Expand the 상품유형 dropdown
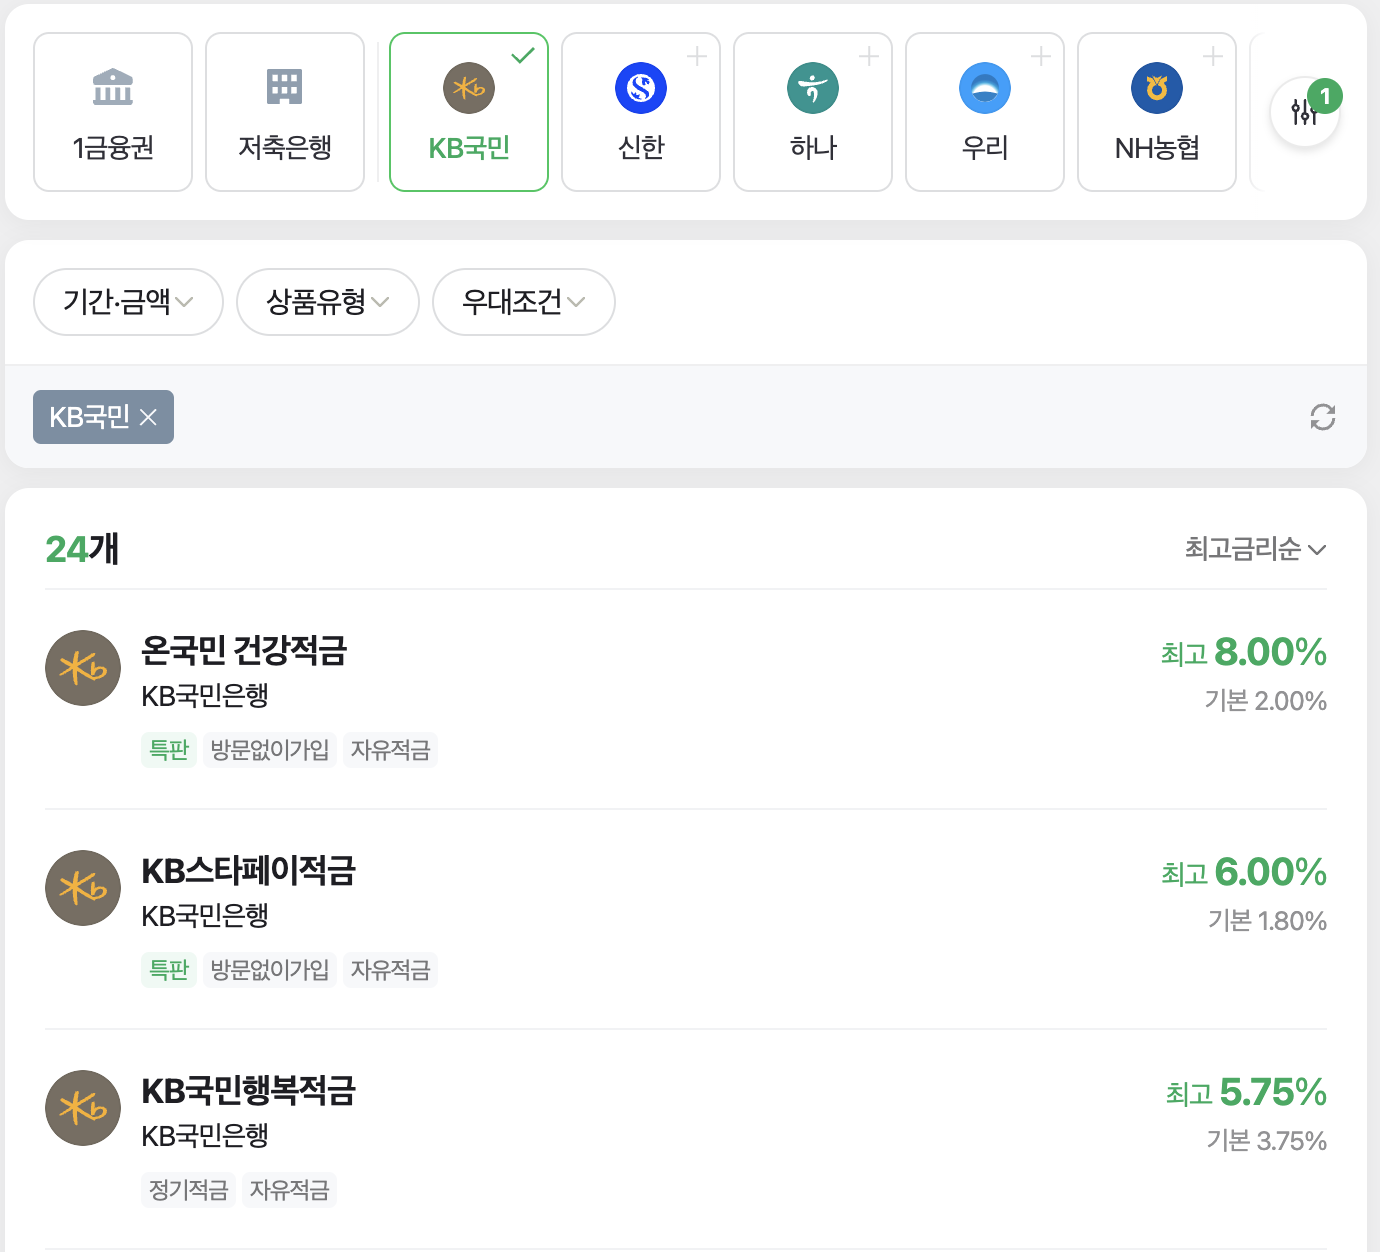 (x=327, y=302)
